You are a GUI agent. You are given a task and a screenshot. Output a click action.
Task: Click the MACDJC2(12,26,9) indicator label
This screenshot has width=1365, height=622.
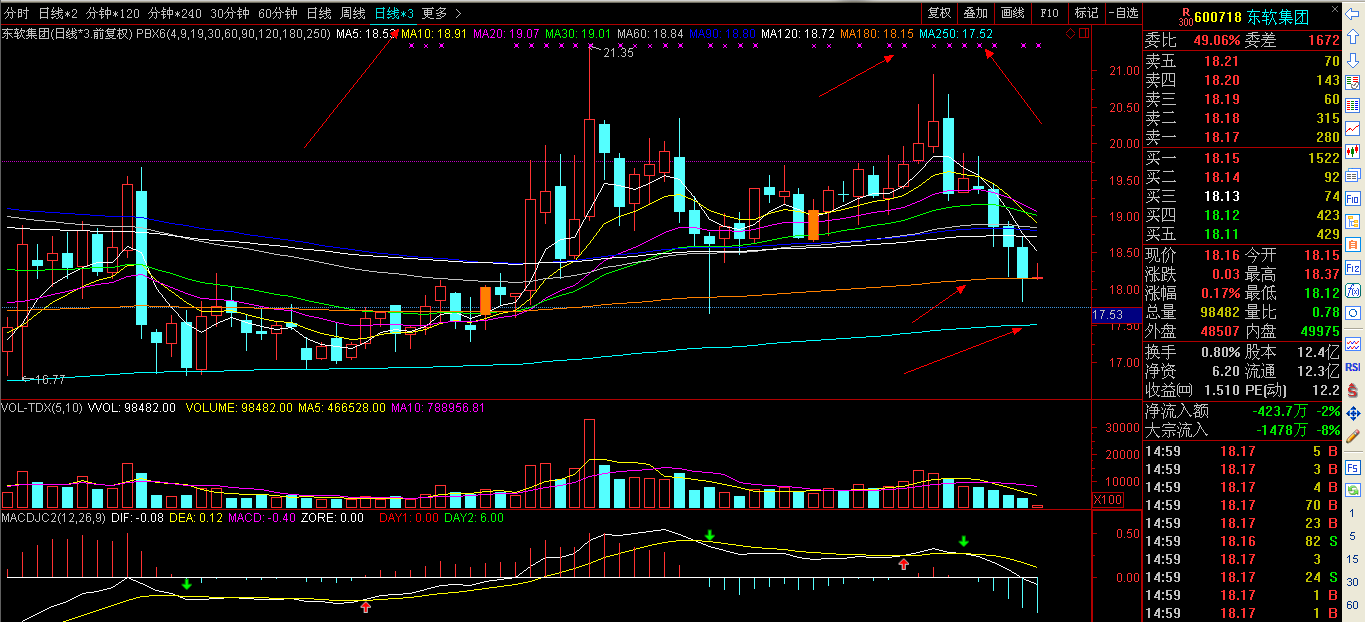click(x=51, y=518)
